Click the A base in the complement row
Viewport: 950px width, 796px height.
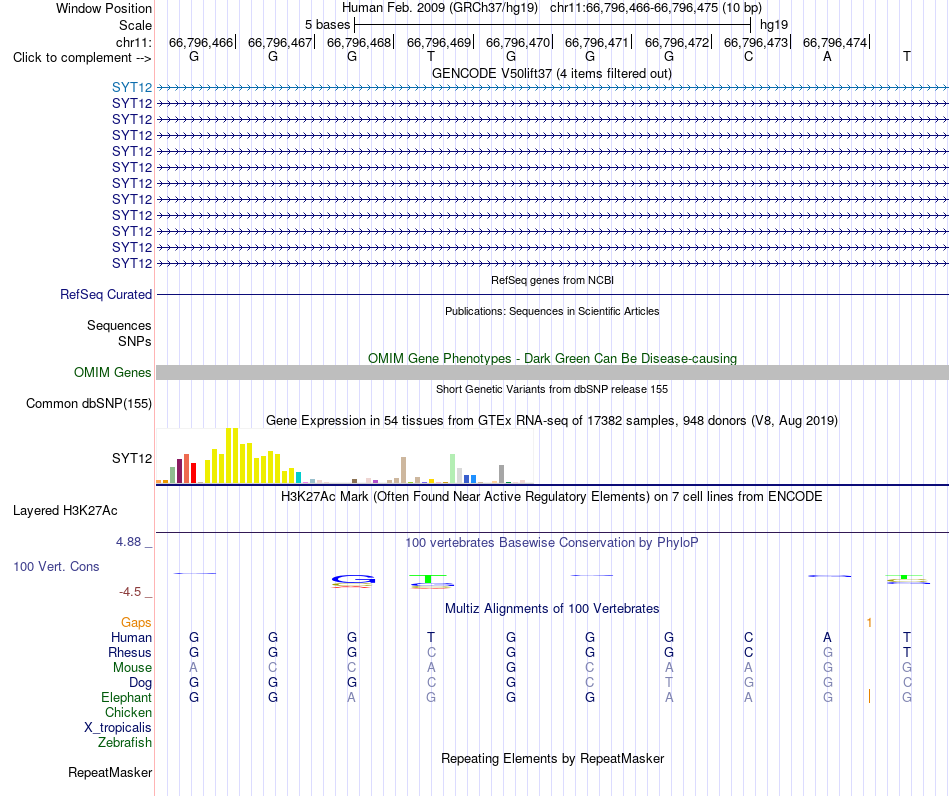point(827,56)
